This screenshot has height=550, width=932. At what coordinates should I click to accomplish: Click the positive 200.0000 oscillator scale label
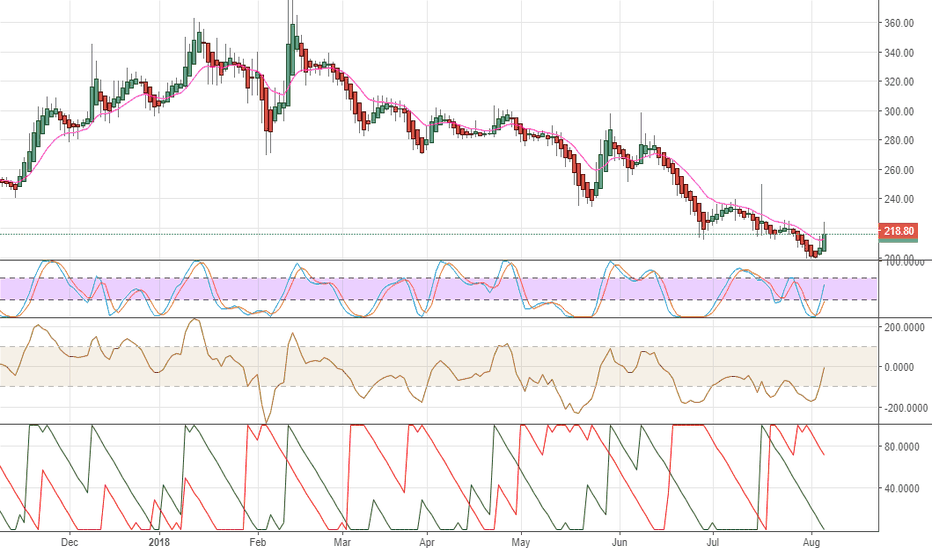(904, 327)
